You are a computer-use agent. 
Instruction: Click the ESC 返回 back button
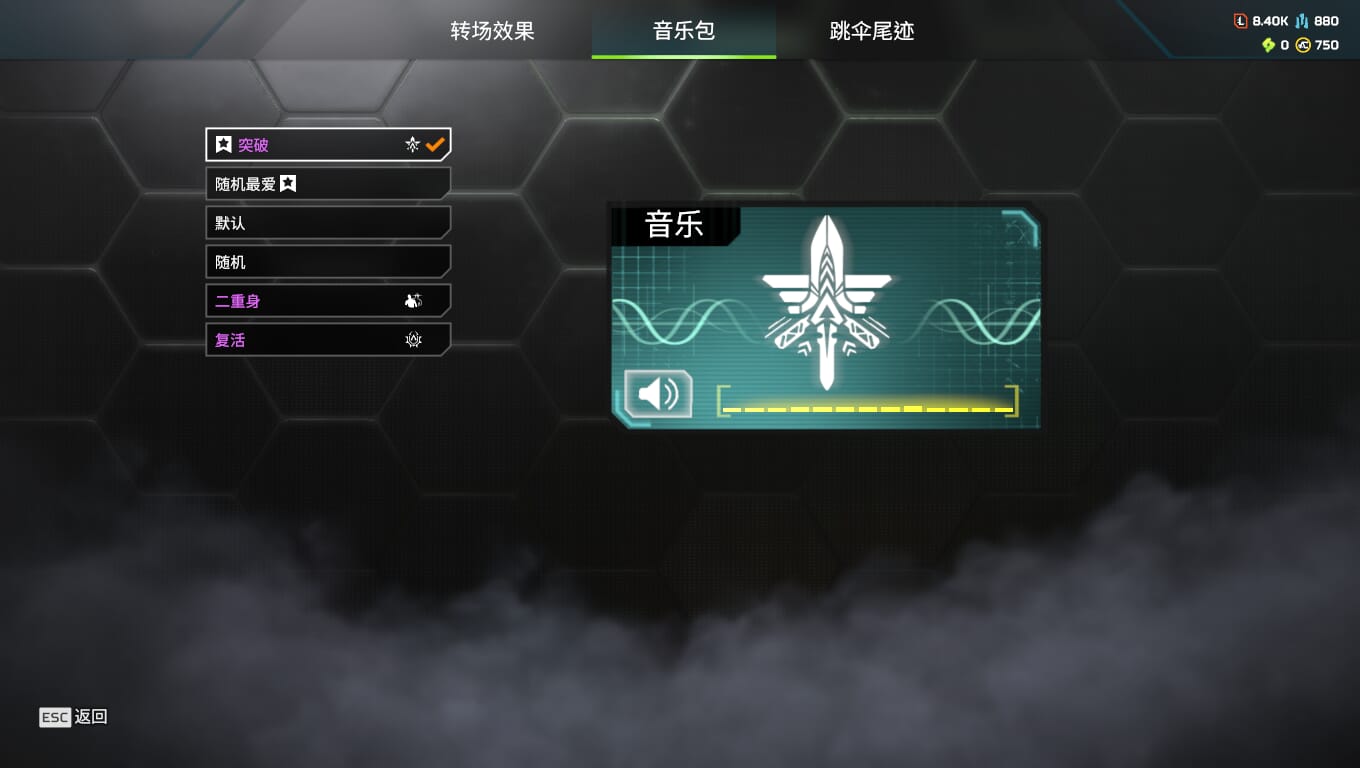(x=73, y=717)
